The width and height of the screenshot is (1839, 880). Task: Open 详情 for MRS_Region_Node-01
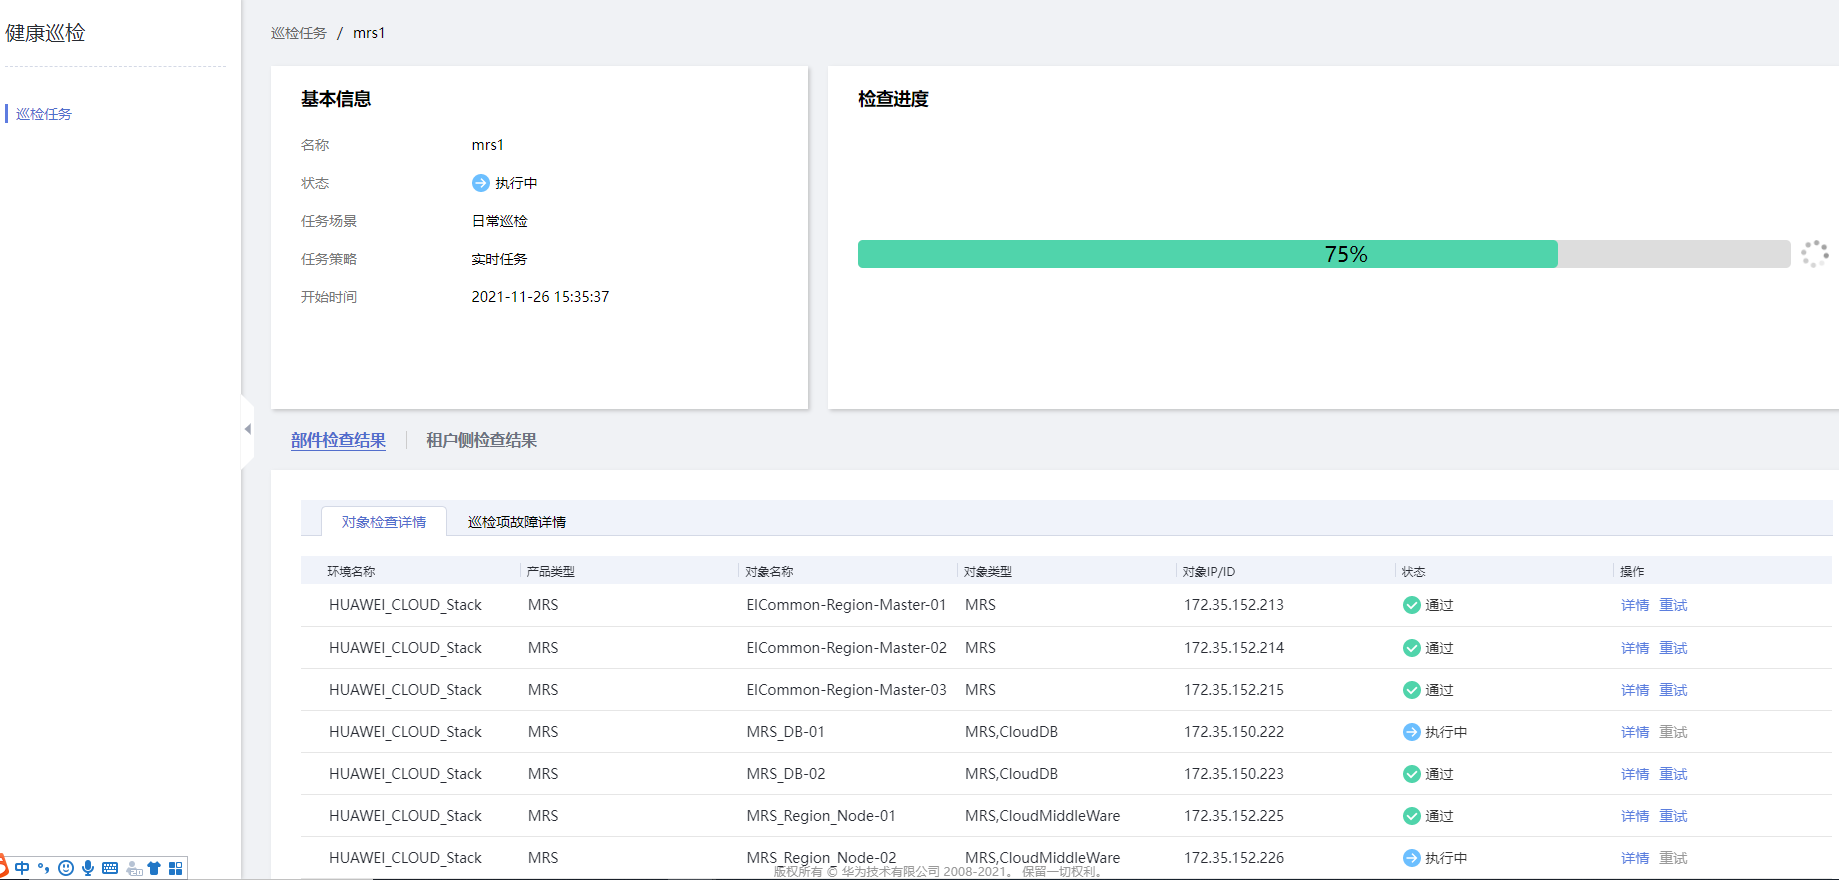[x=1635, y=816]
